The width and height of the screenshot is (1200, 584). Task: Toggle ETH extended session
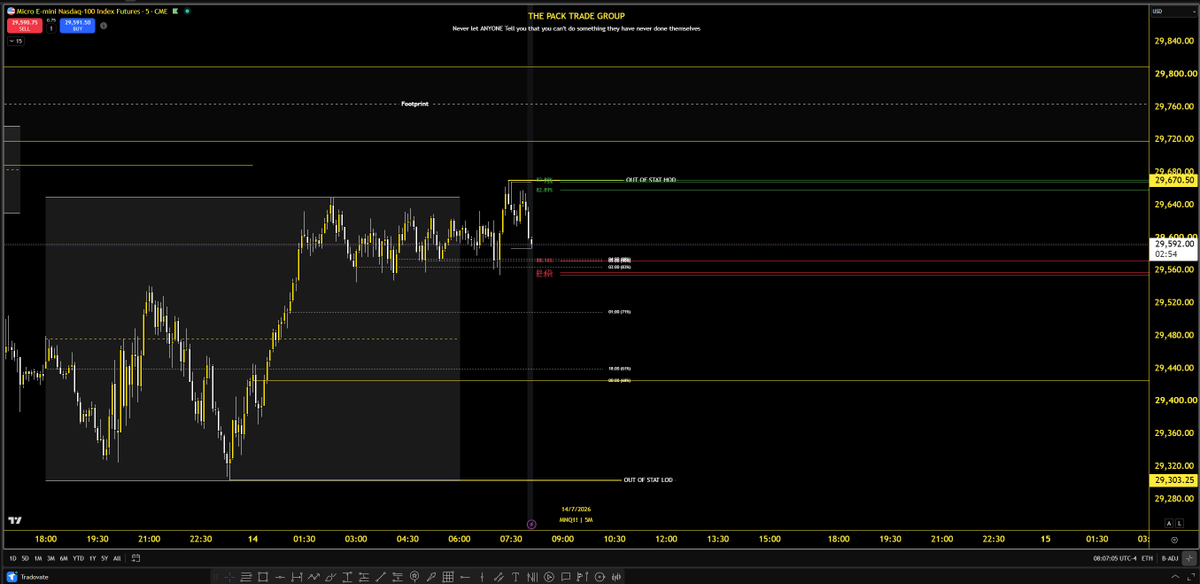(x=1146, y=557)
